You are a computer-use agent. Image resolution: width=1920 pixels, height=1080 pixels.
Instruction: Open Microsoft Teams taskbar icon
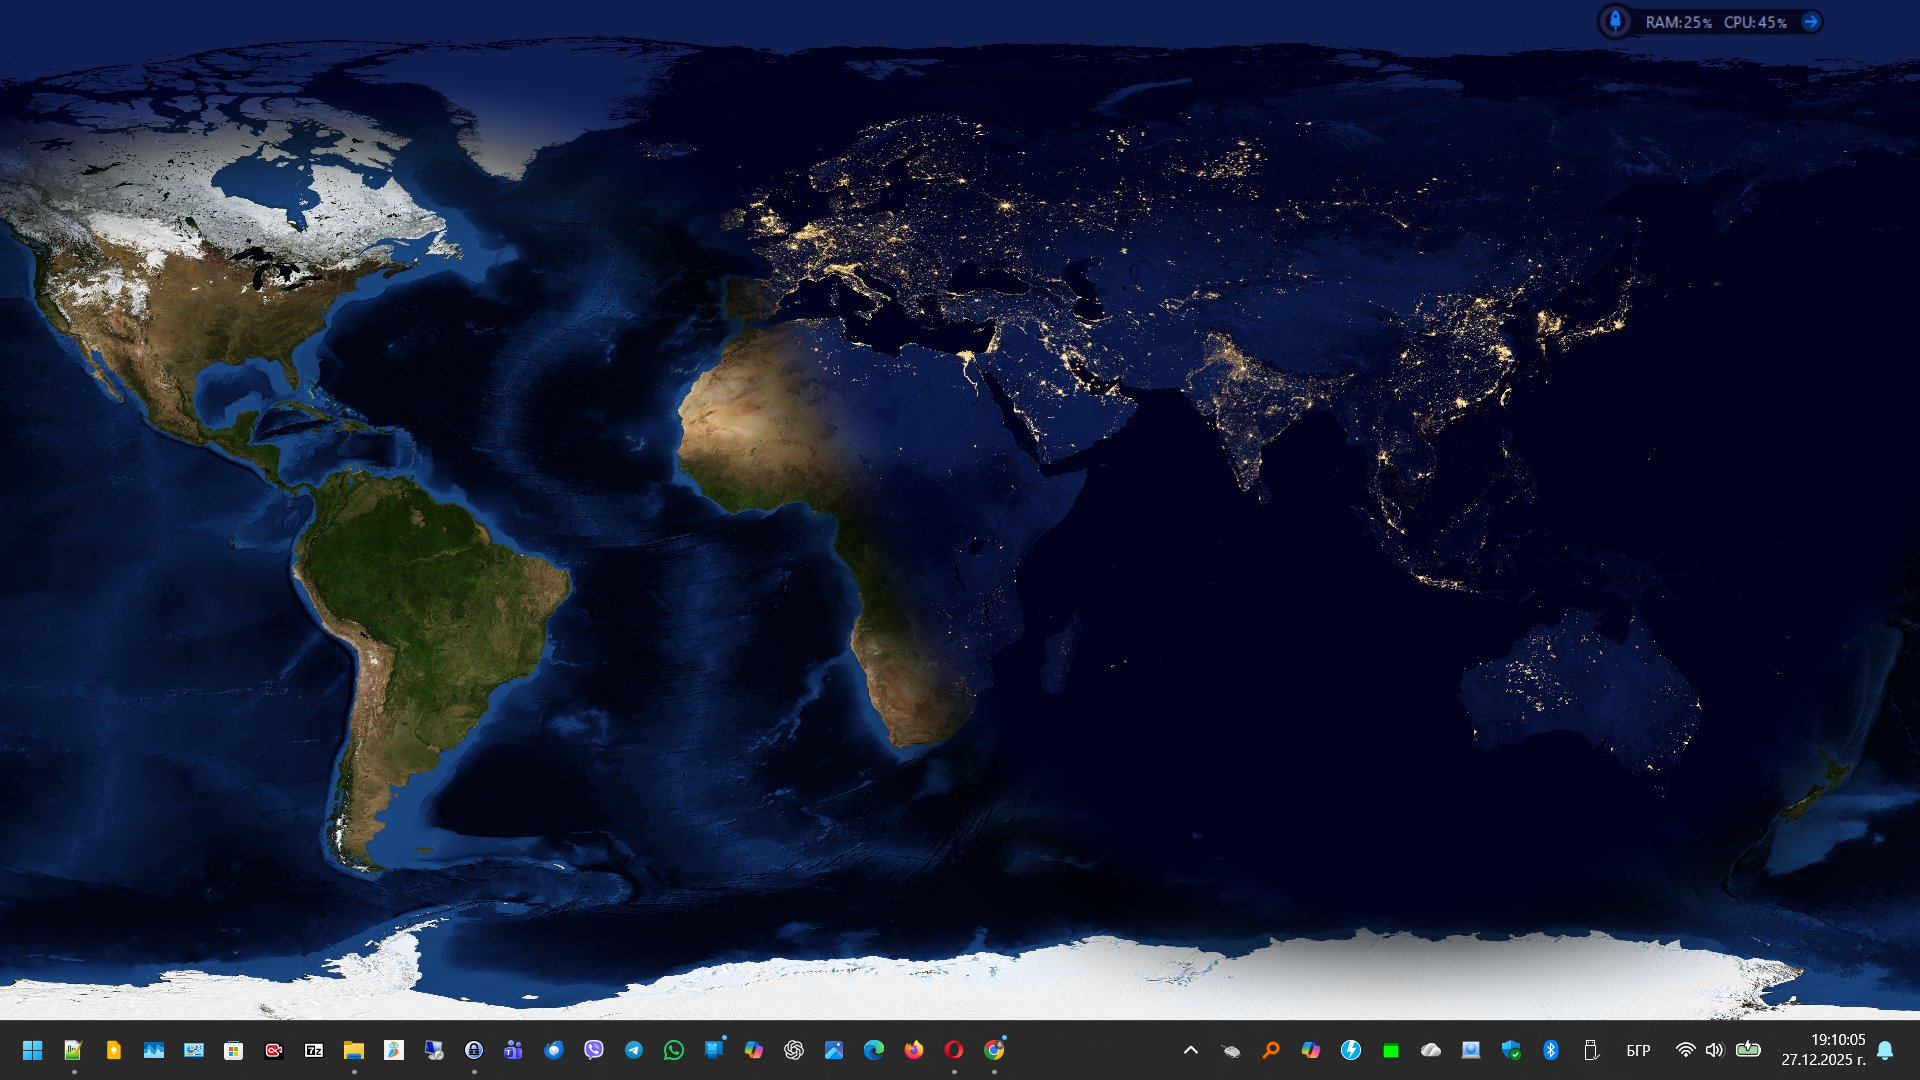(x=514, y=1050)
